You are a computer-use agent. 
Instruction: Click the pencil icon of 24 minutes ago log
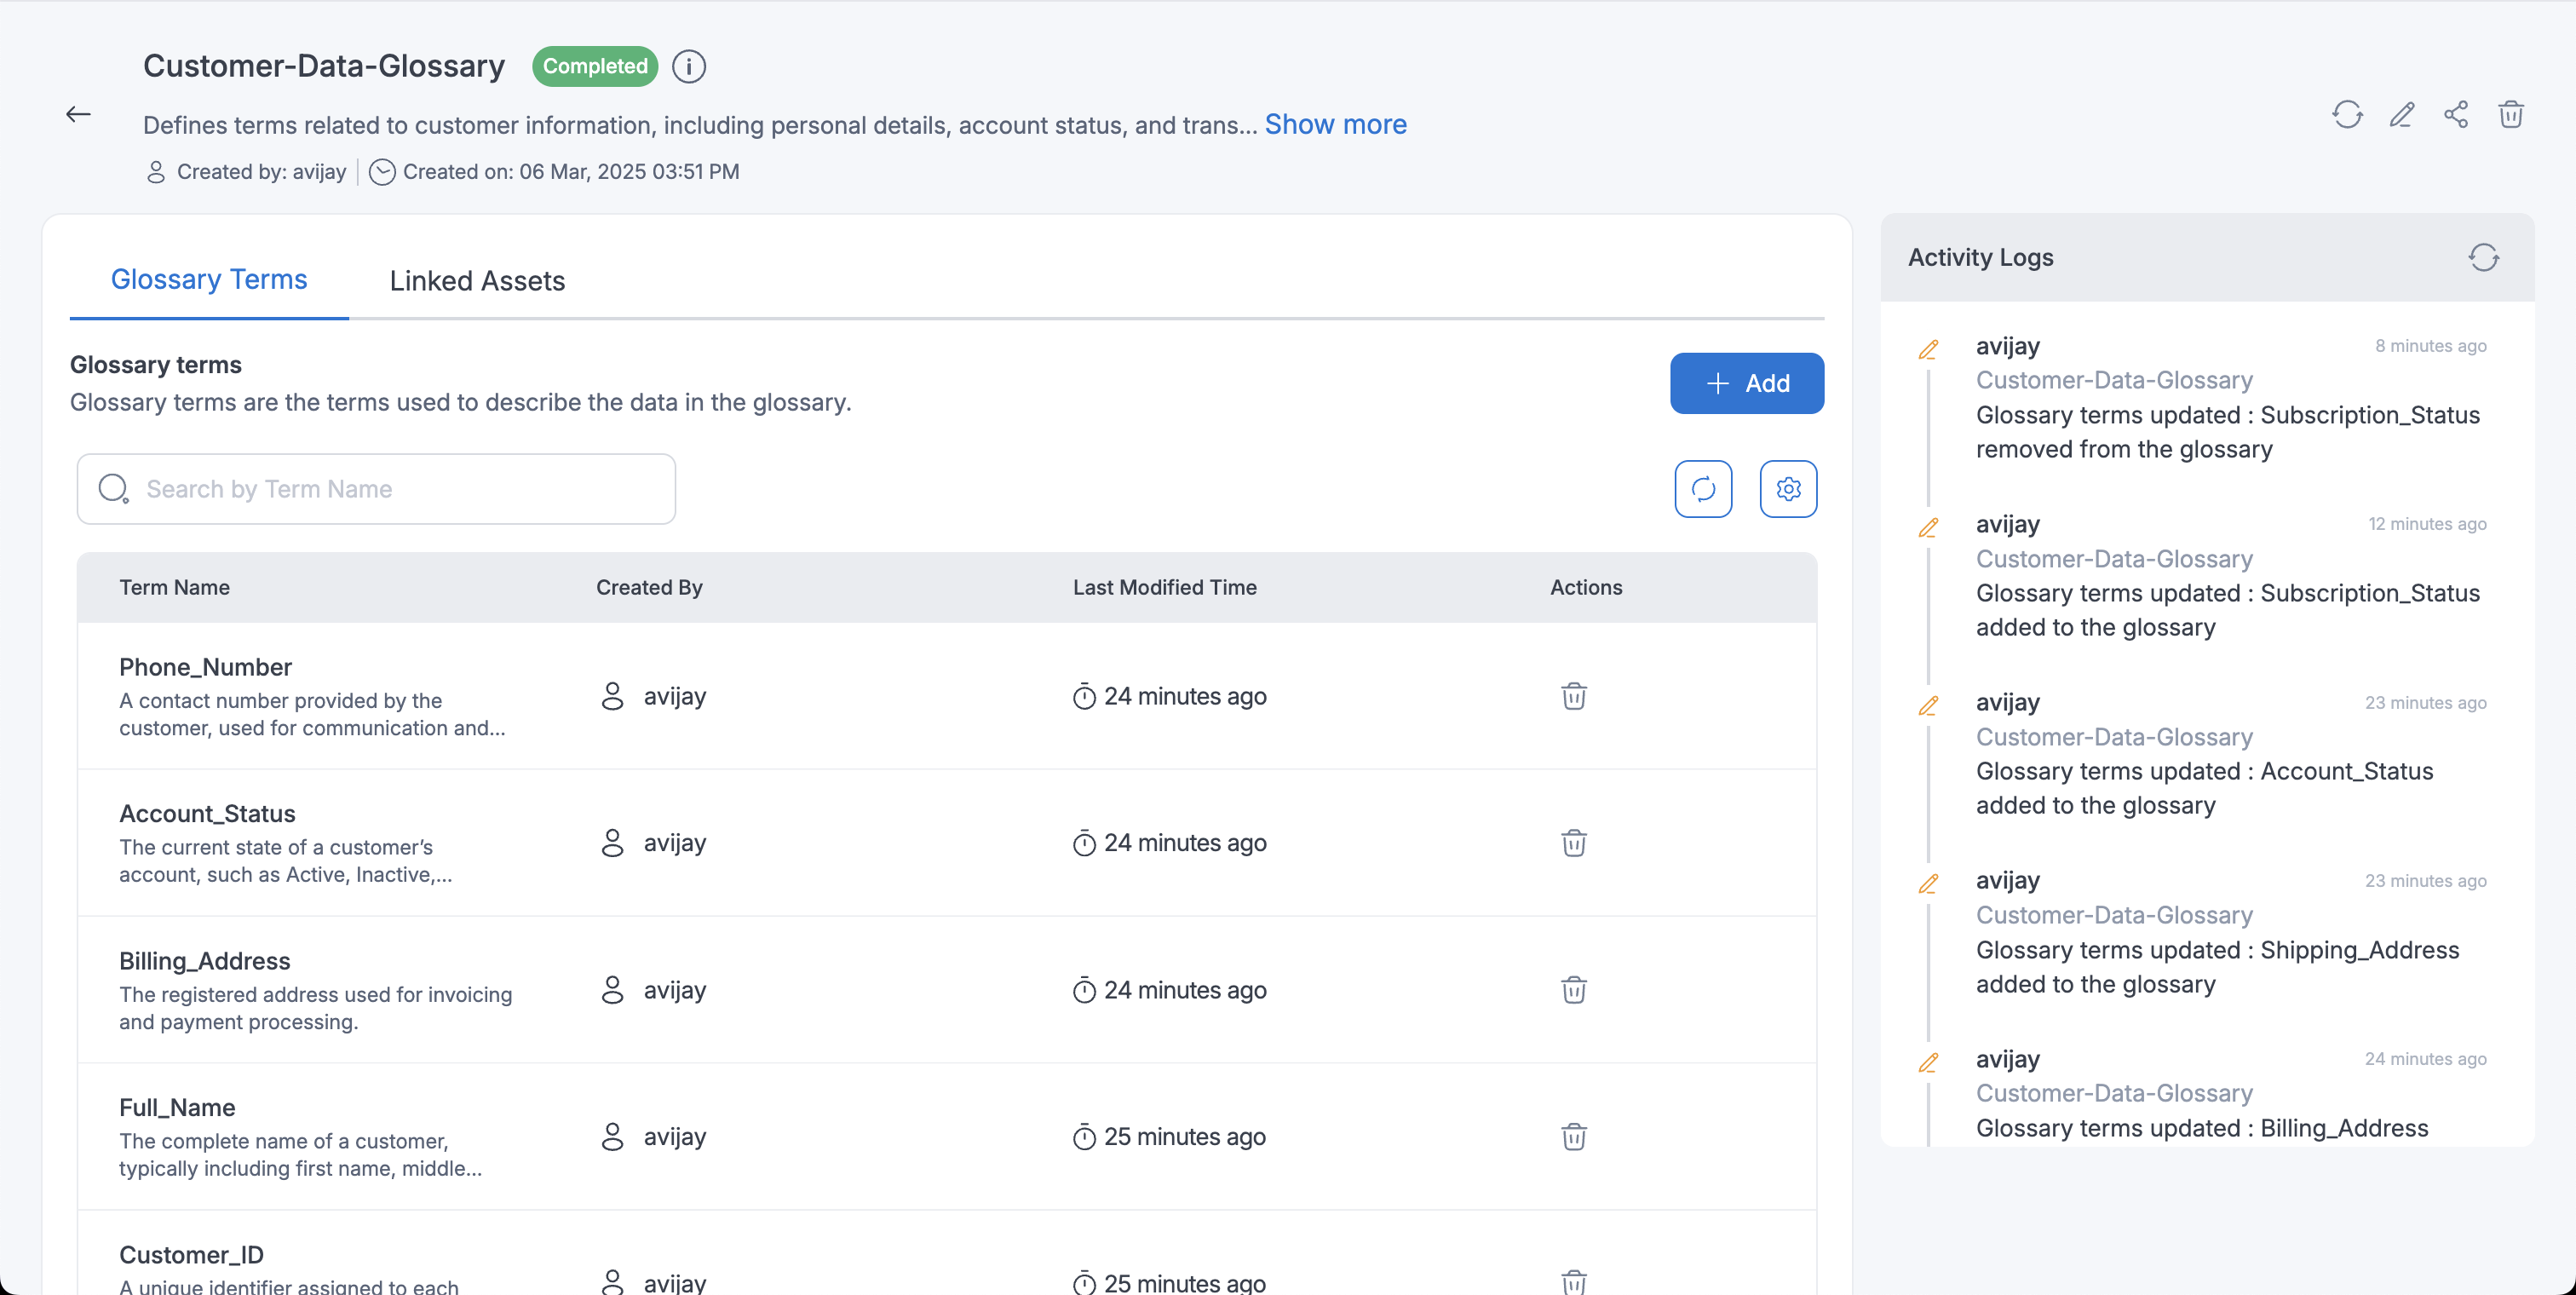(1928, 1062)
